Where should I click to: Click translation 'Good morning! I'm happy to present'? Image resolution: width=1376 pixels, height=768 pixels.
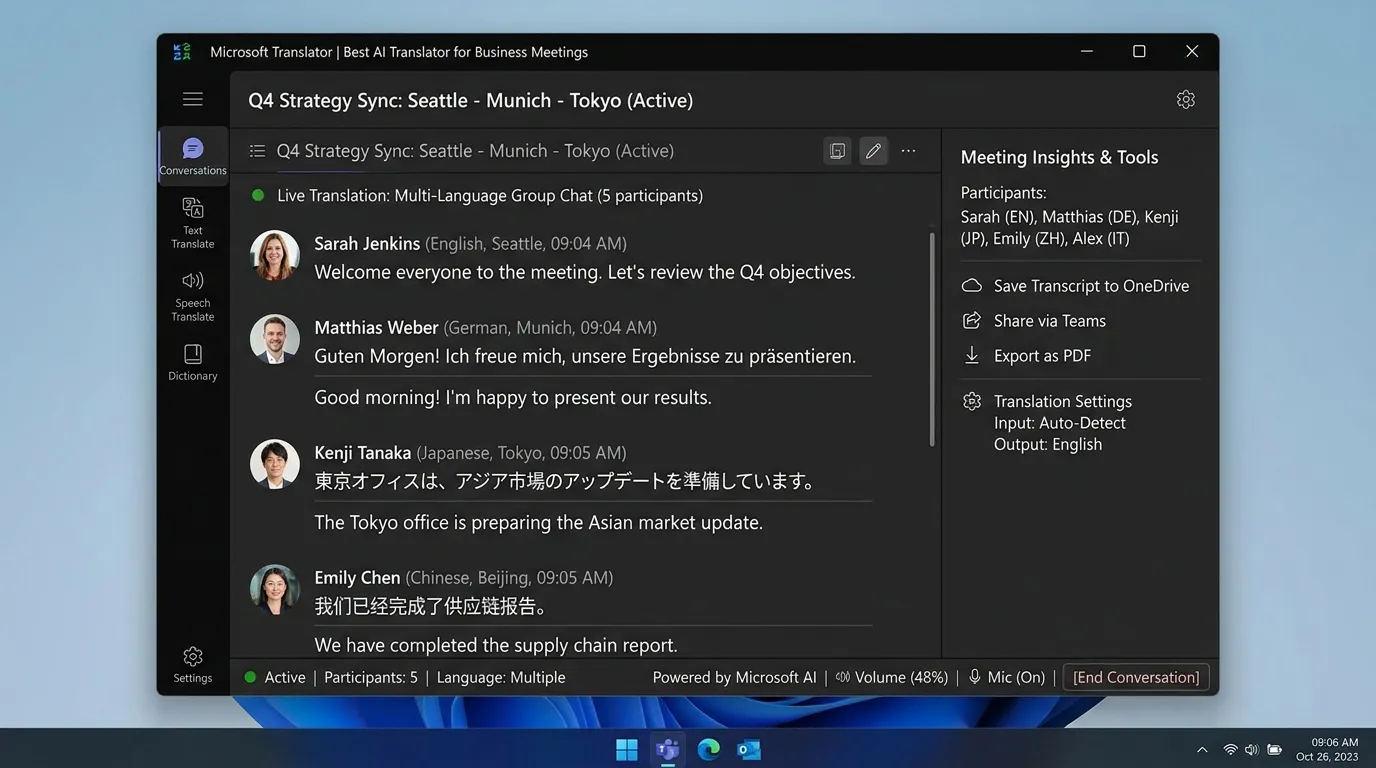pos(513,397)
